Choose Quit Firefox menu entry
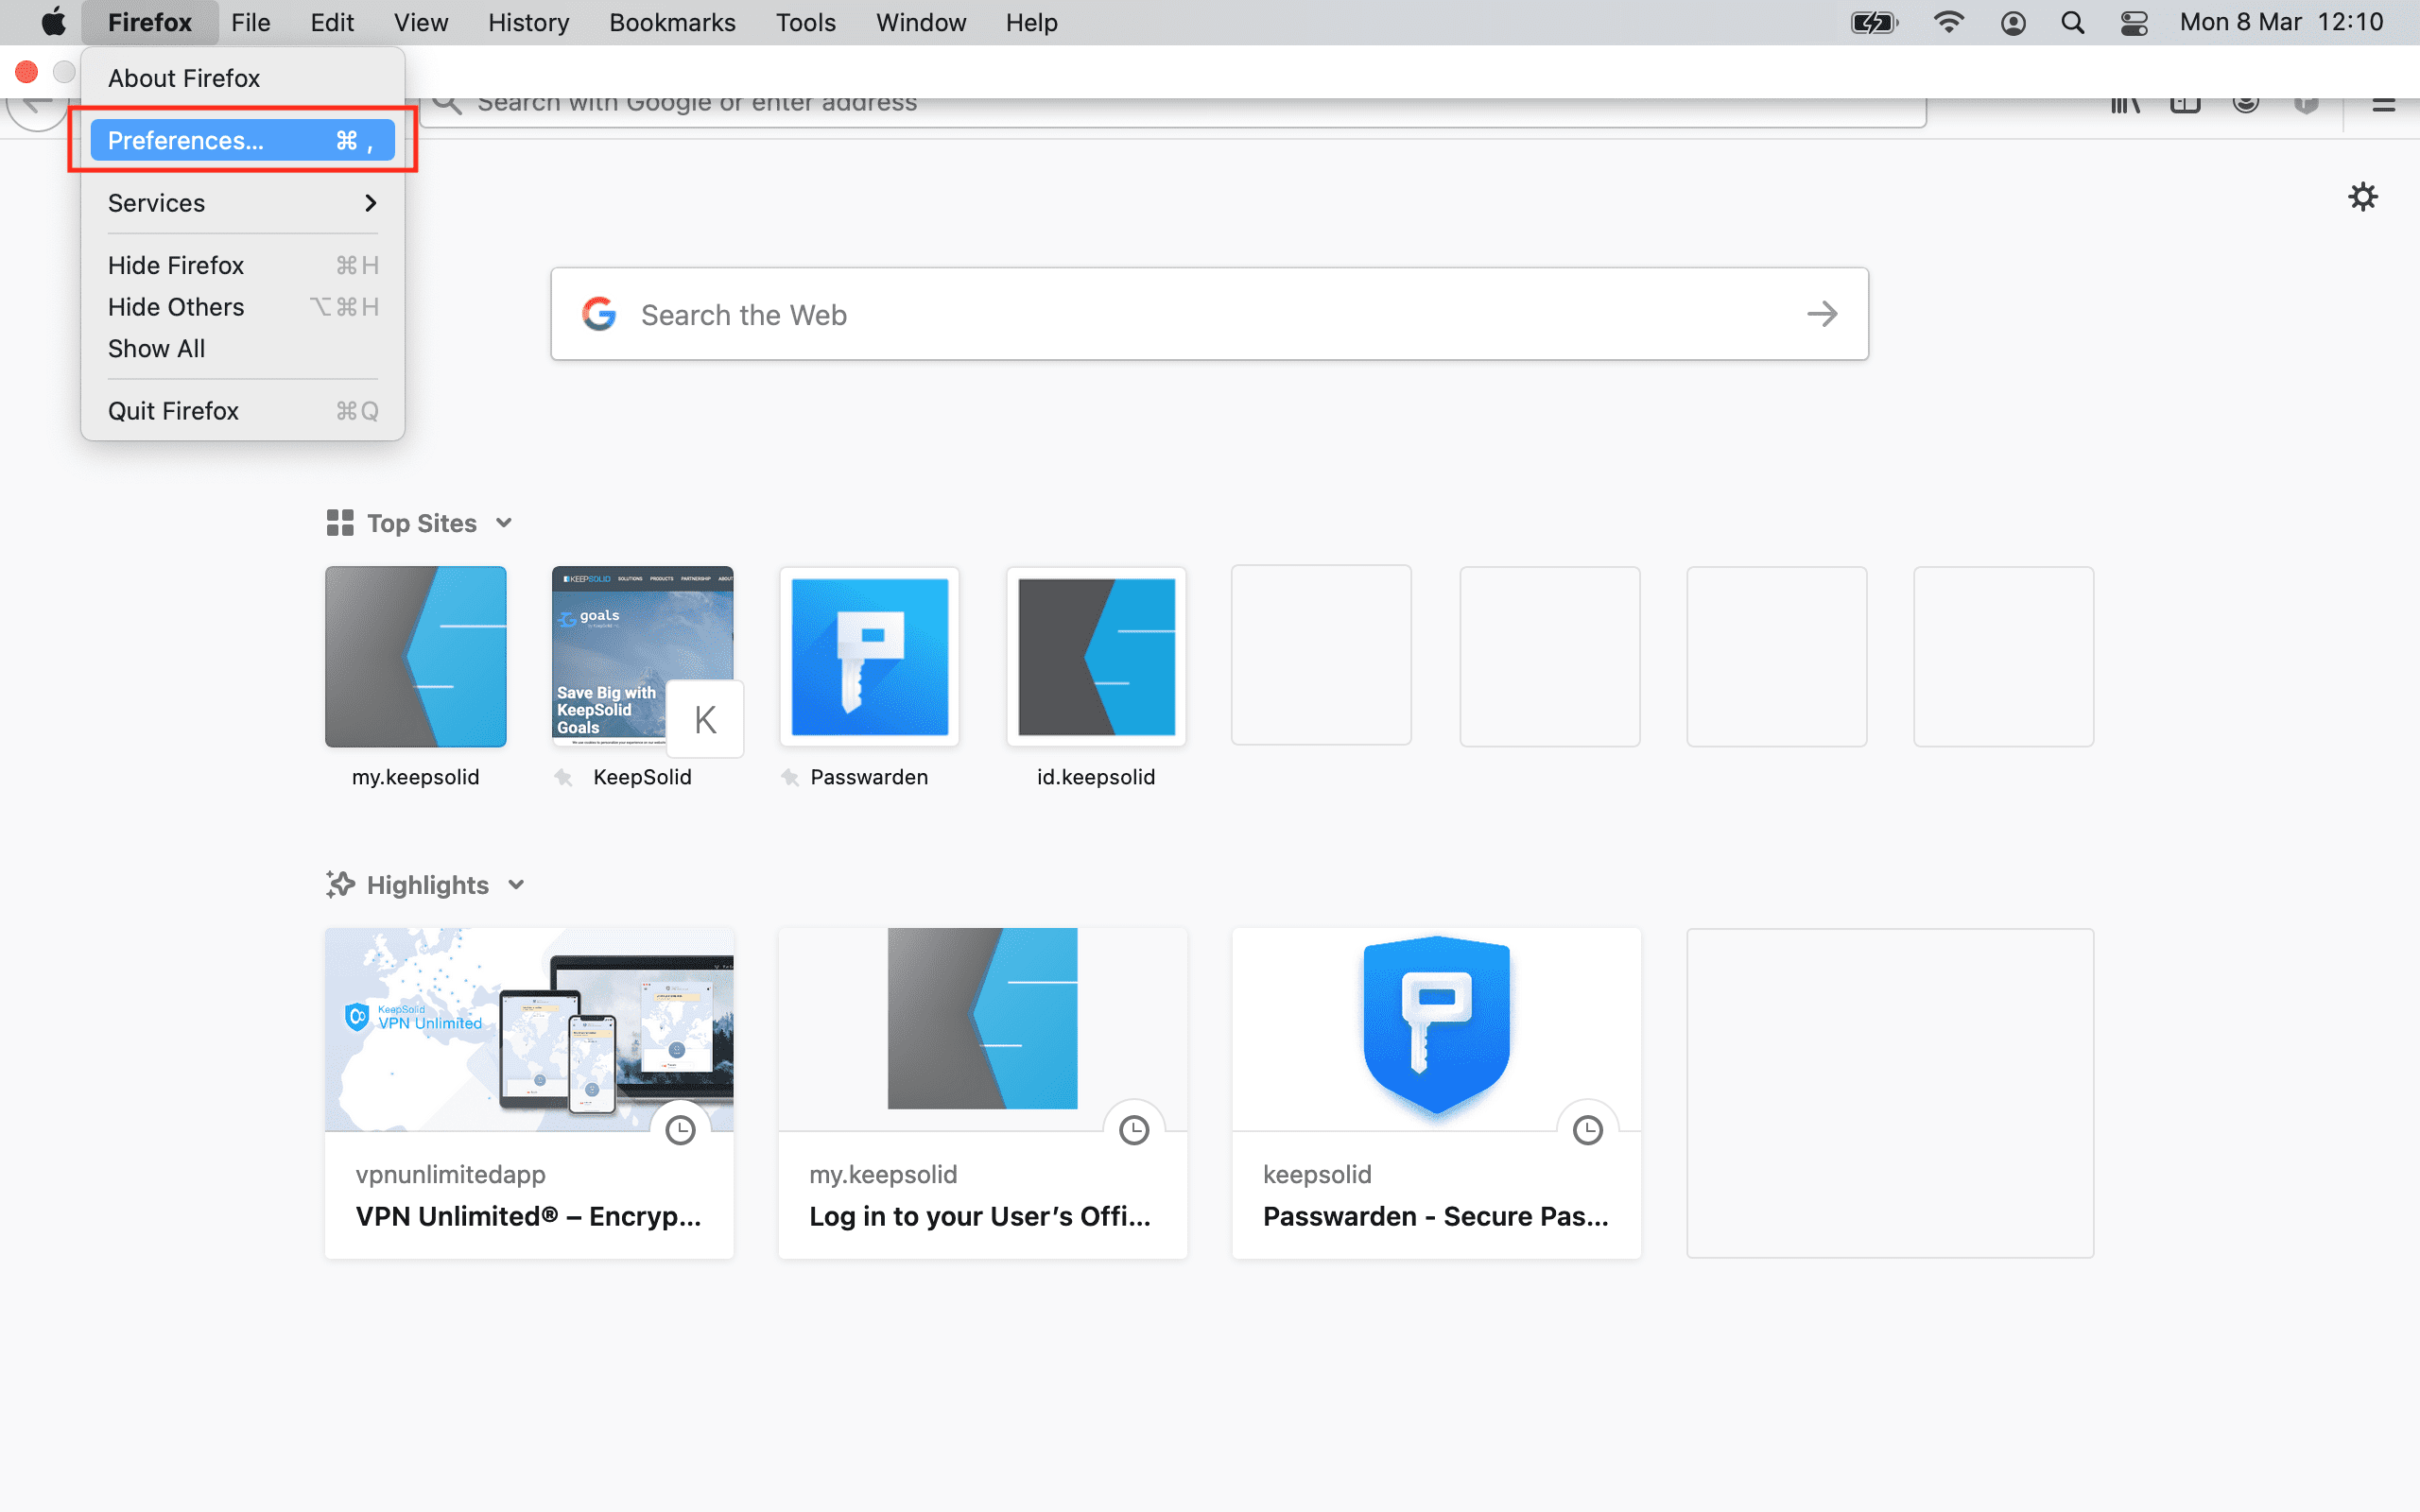 pos(242,411)
